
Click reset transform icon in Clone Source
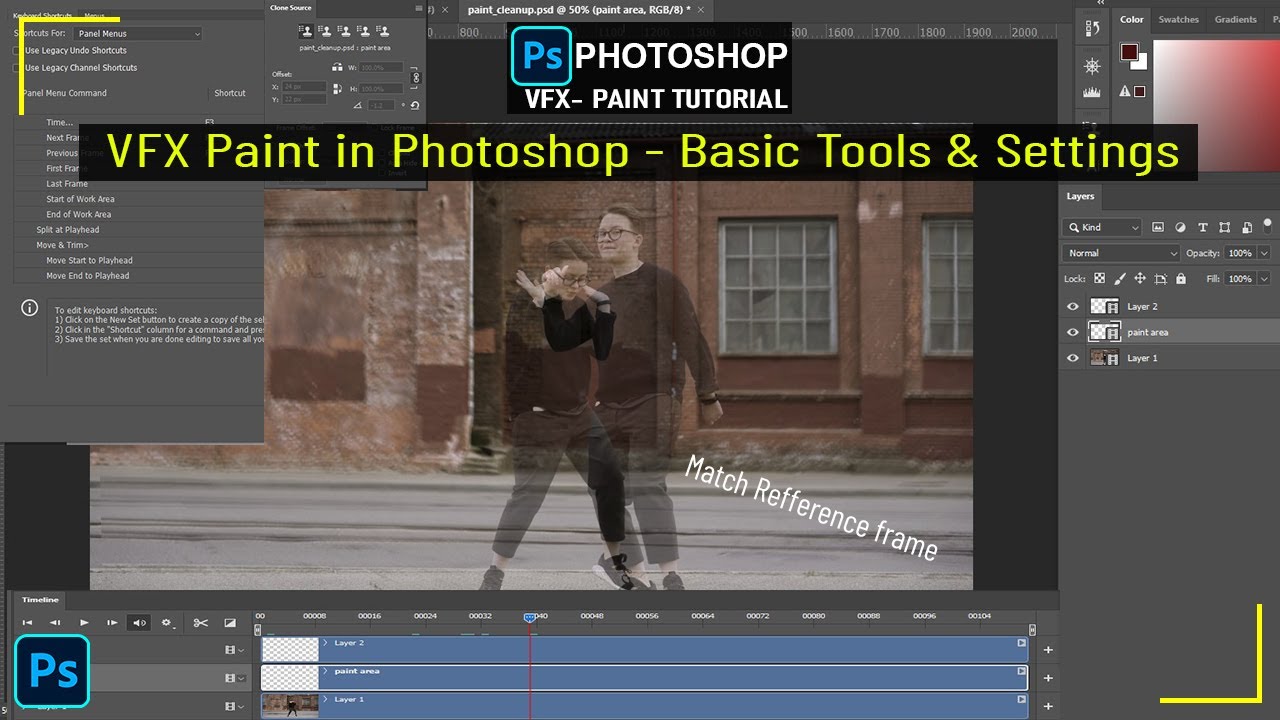[414, 105]
